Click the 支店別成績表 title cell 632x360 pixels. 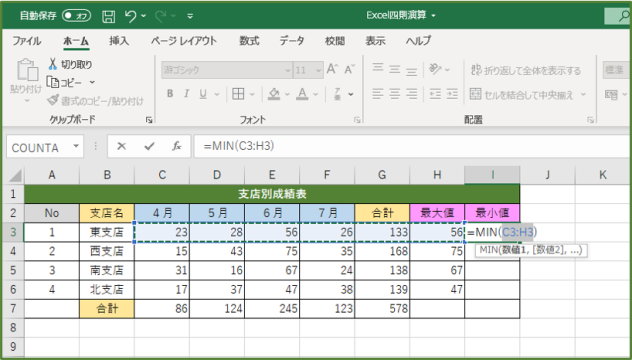tap(272, 194)
